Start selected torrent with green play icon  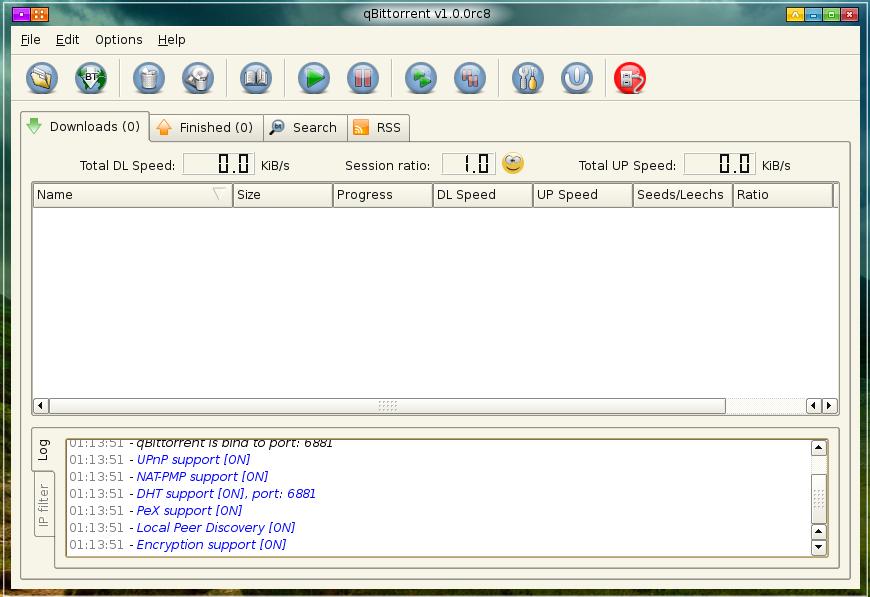pos(313,78)
